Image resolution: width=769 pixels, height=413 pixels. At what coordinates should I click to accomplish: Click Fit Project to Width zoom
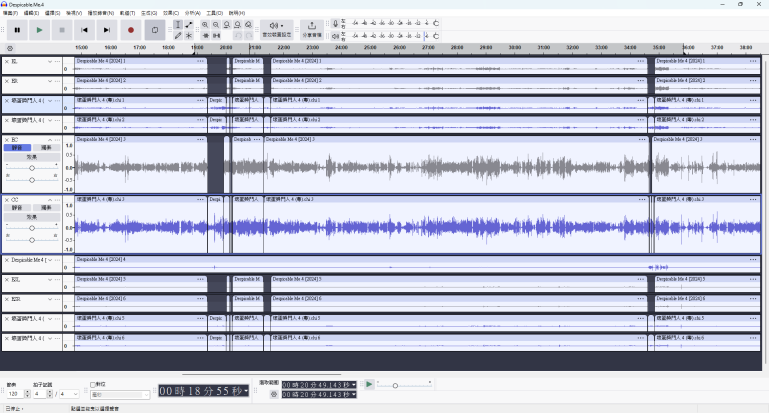(x=238, y=25)
